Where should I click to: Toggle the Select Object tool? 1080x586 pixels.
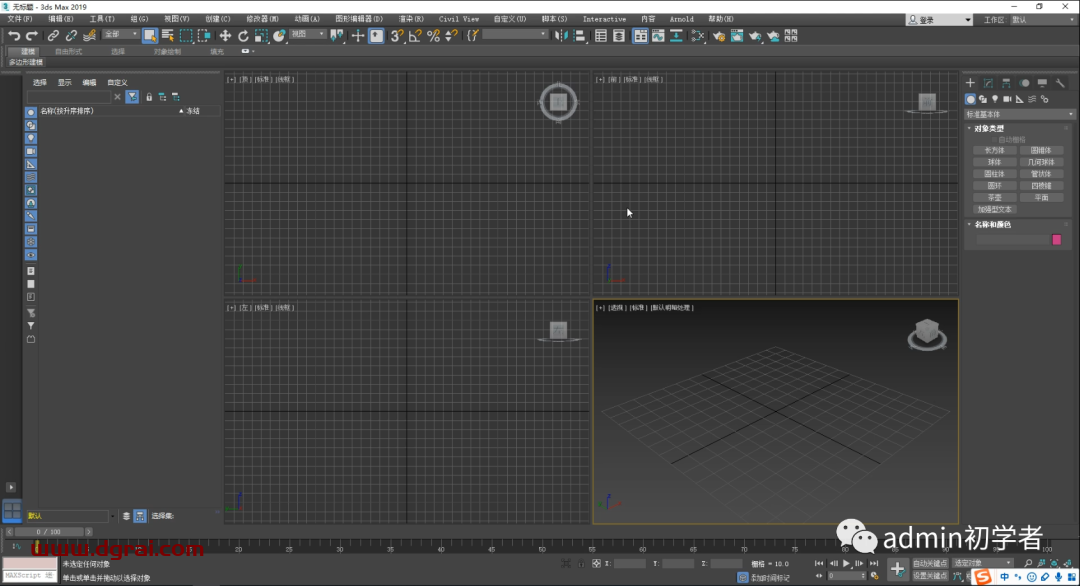click(x=149, y=36)
